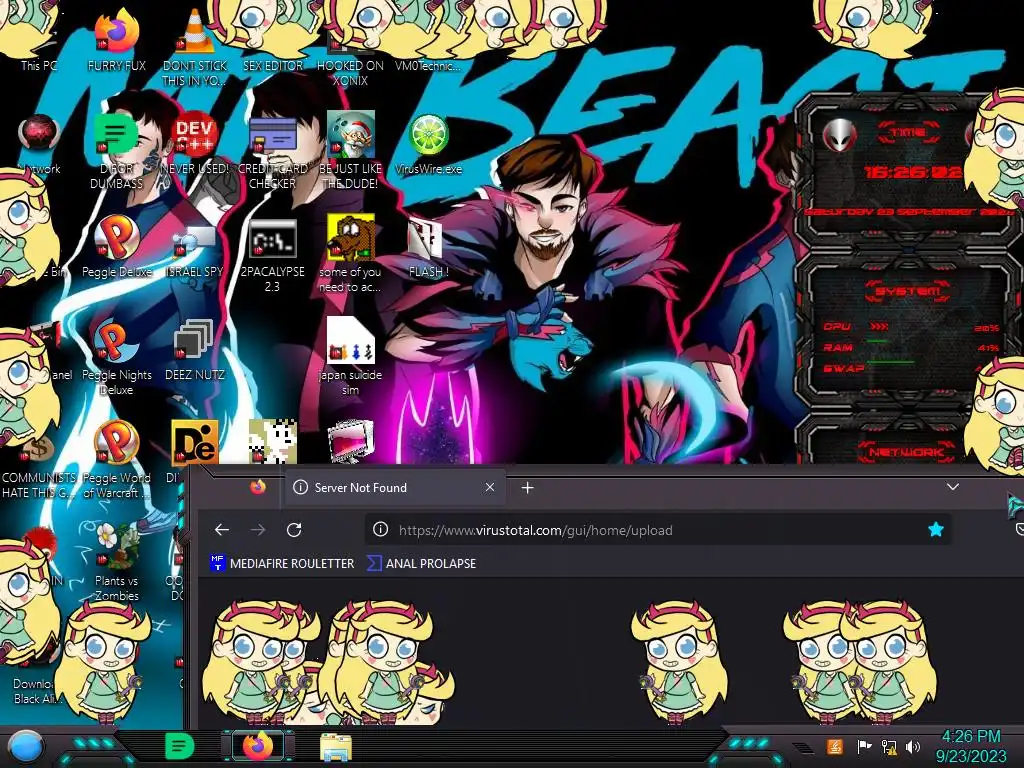
Task: Click the orange Java tray icon
Action: 835,746
